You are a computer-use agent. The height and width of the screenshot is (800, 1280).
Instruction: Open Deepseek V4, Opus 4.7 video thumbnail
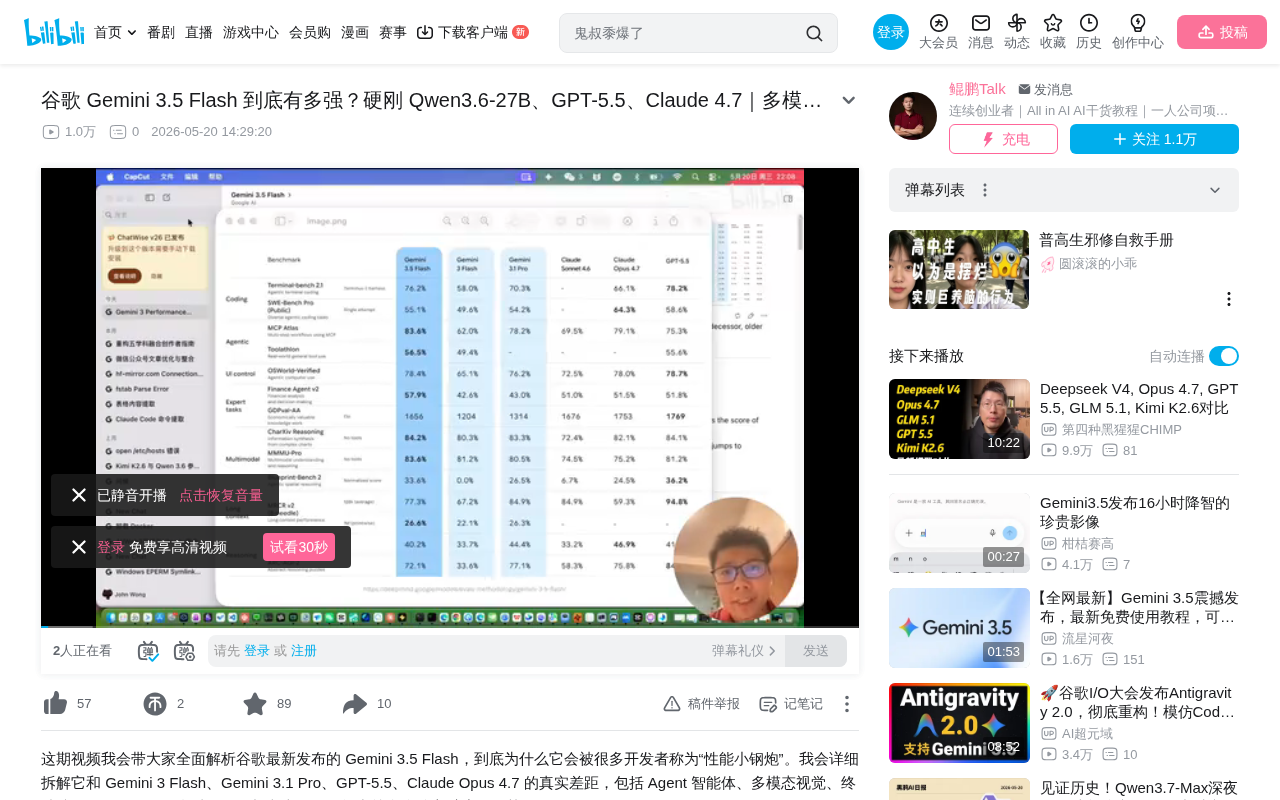click(x=959, y=419)
